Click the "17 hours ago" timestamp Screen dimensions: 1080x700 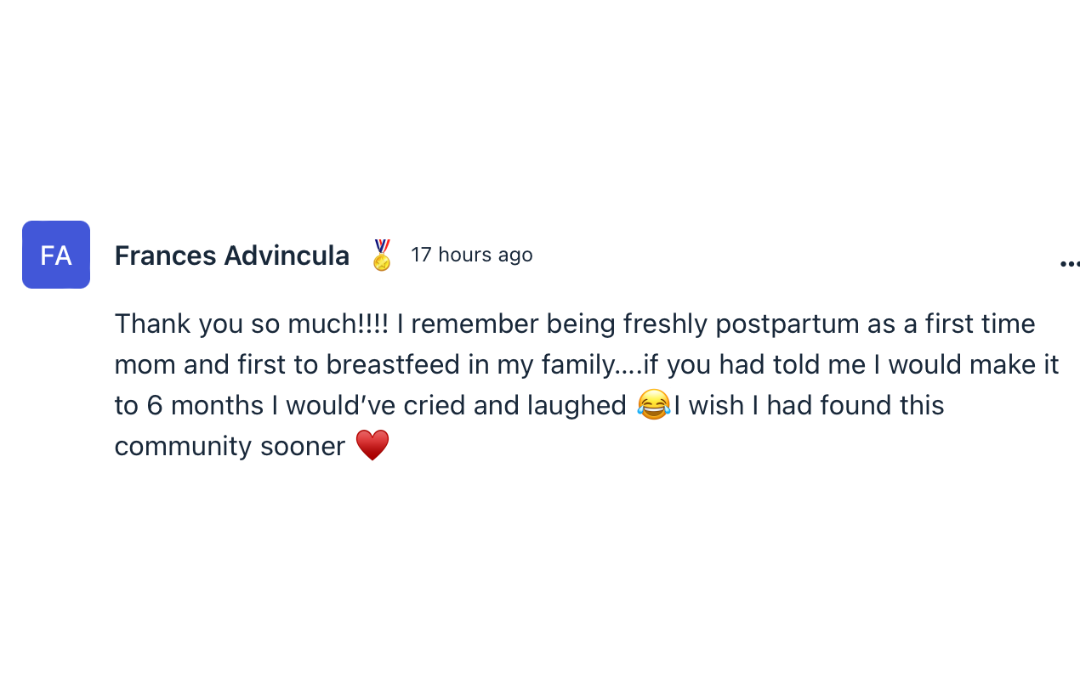(x=471, y=255)
